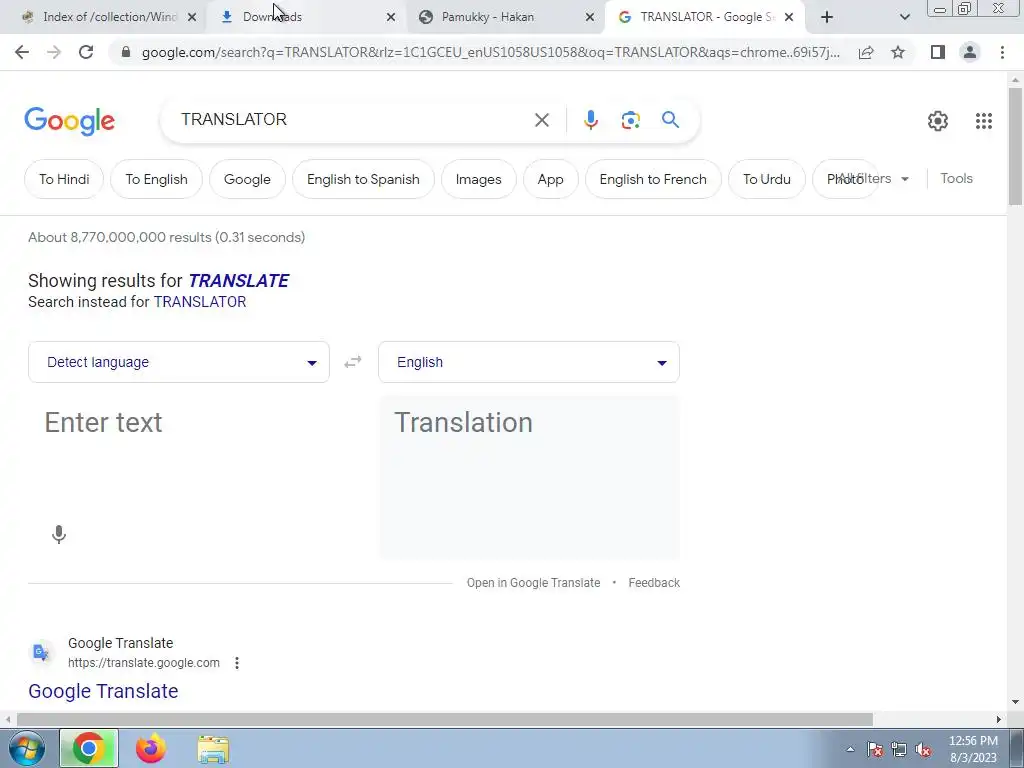Image resolution: width=1024 pixels, height=768 pixels.
Task: Open Google quick settings gear
Action: (x=938, y=121)
